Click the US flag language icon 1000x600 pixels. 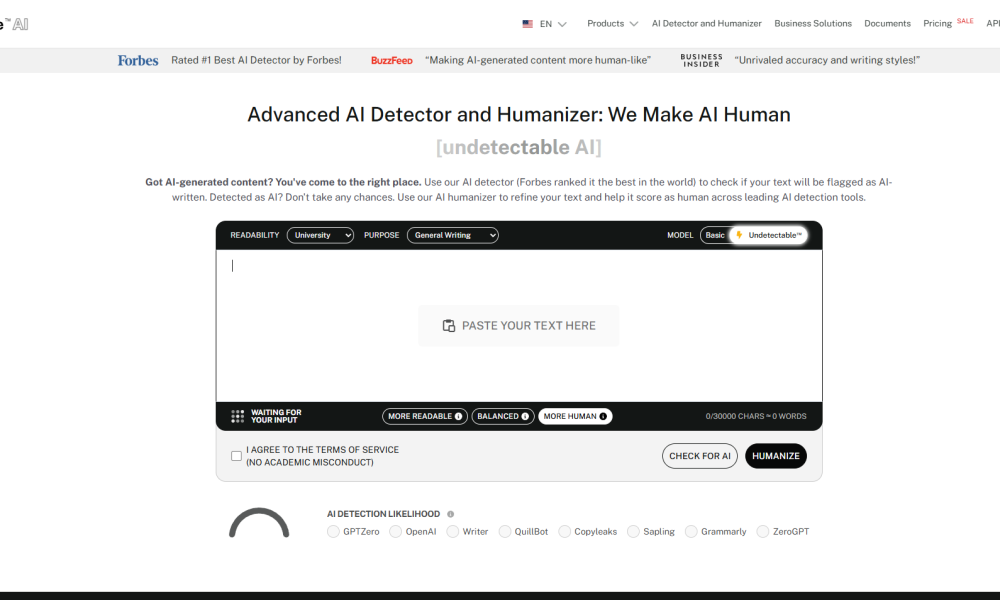tap(527, 24)
